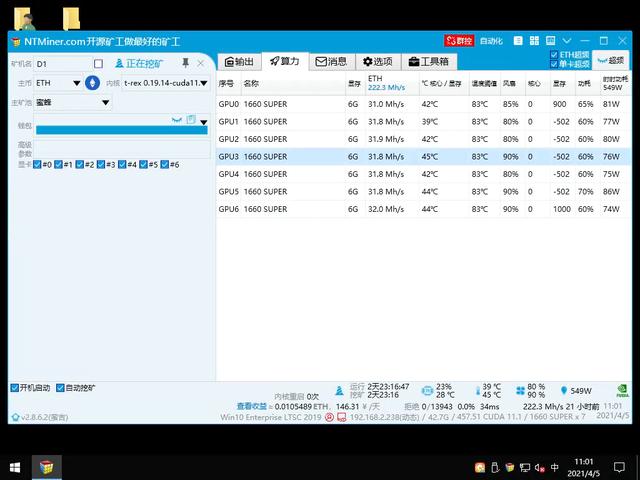Click the CPU usage icon showing 23%

(427, 391)
